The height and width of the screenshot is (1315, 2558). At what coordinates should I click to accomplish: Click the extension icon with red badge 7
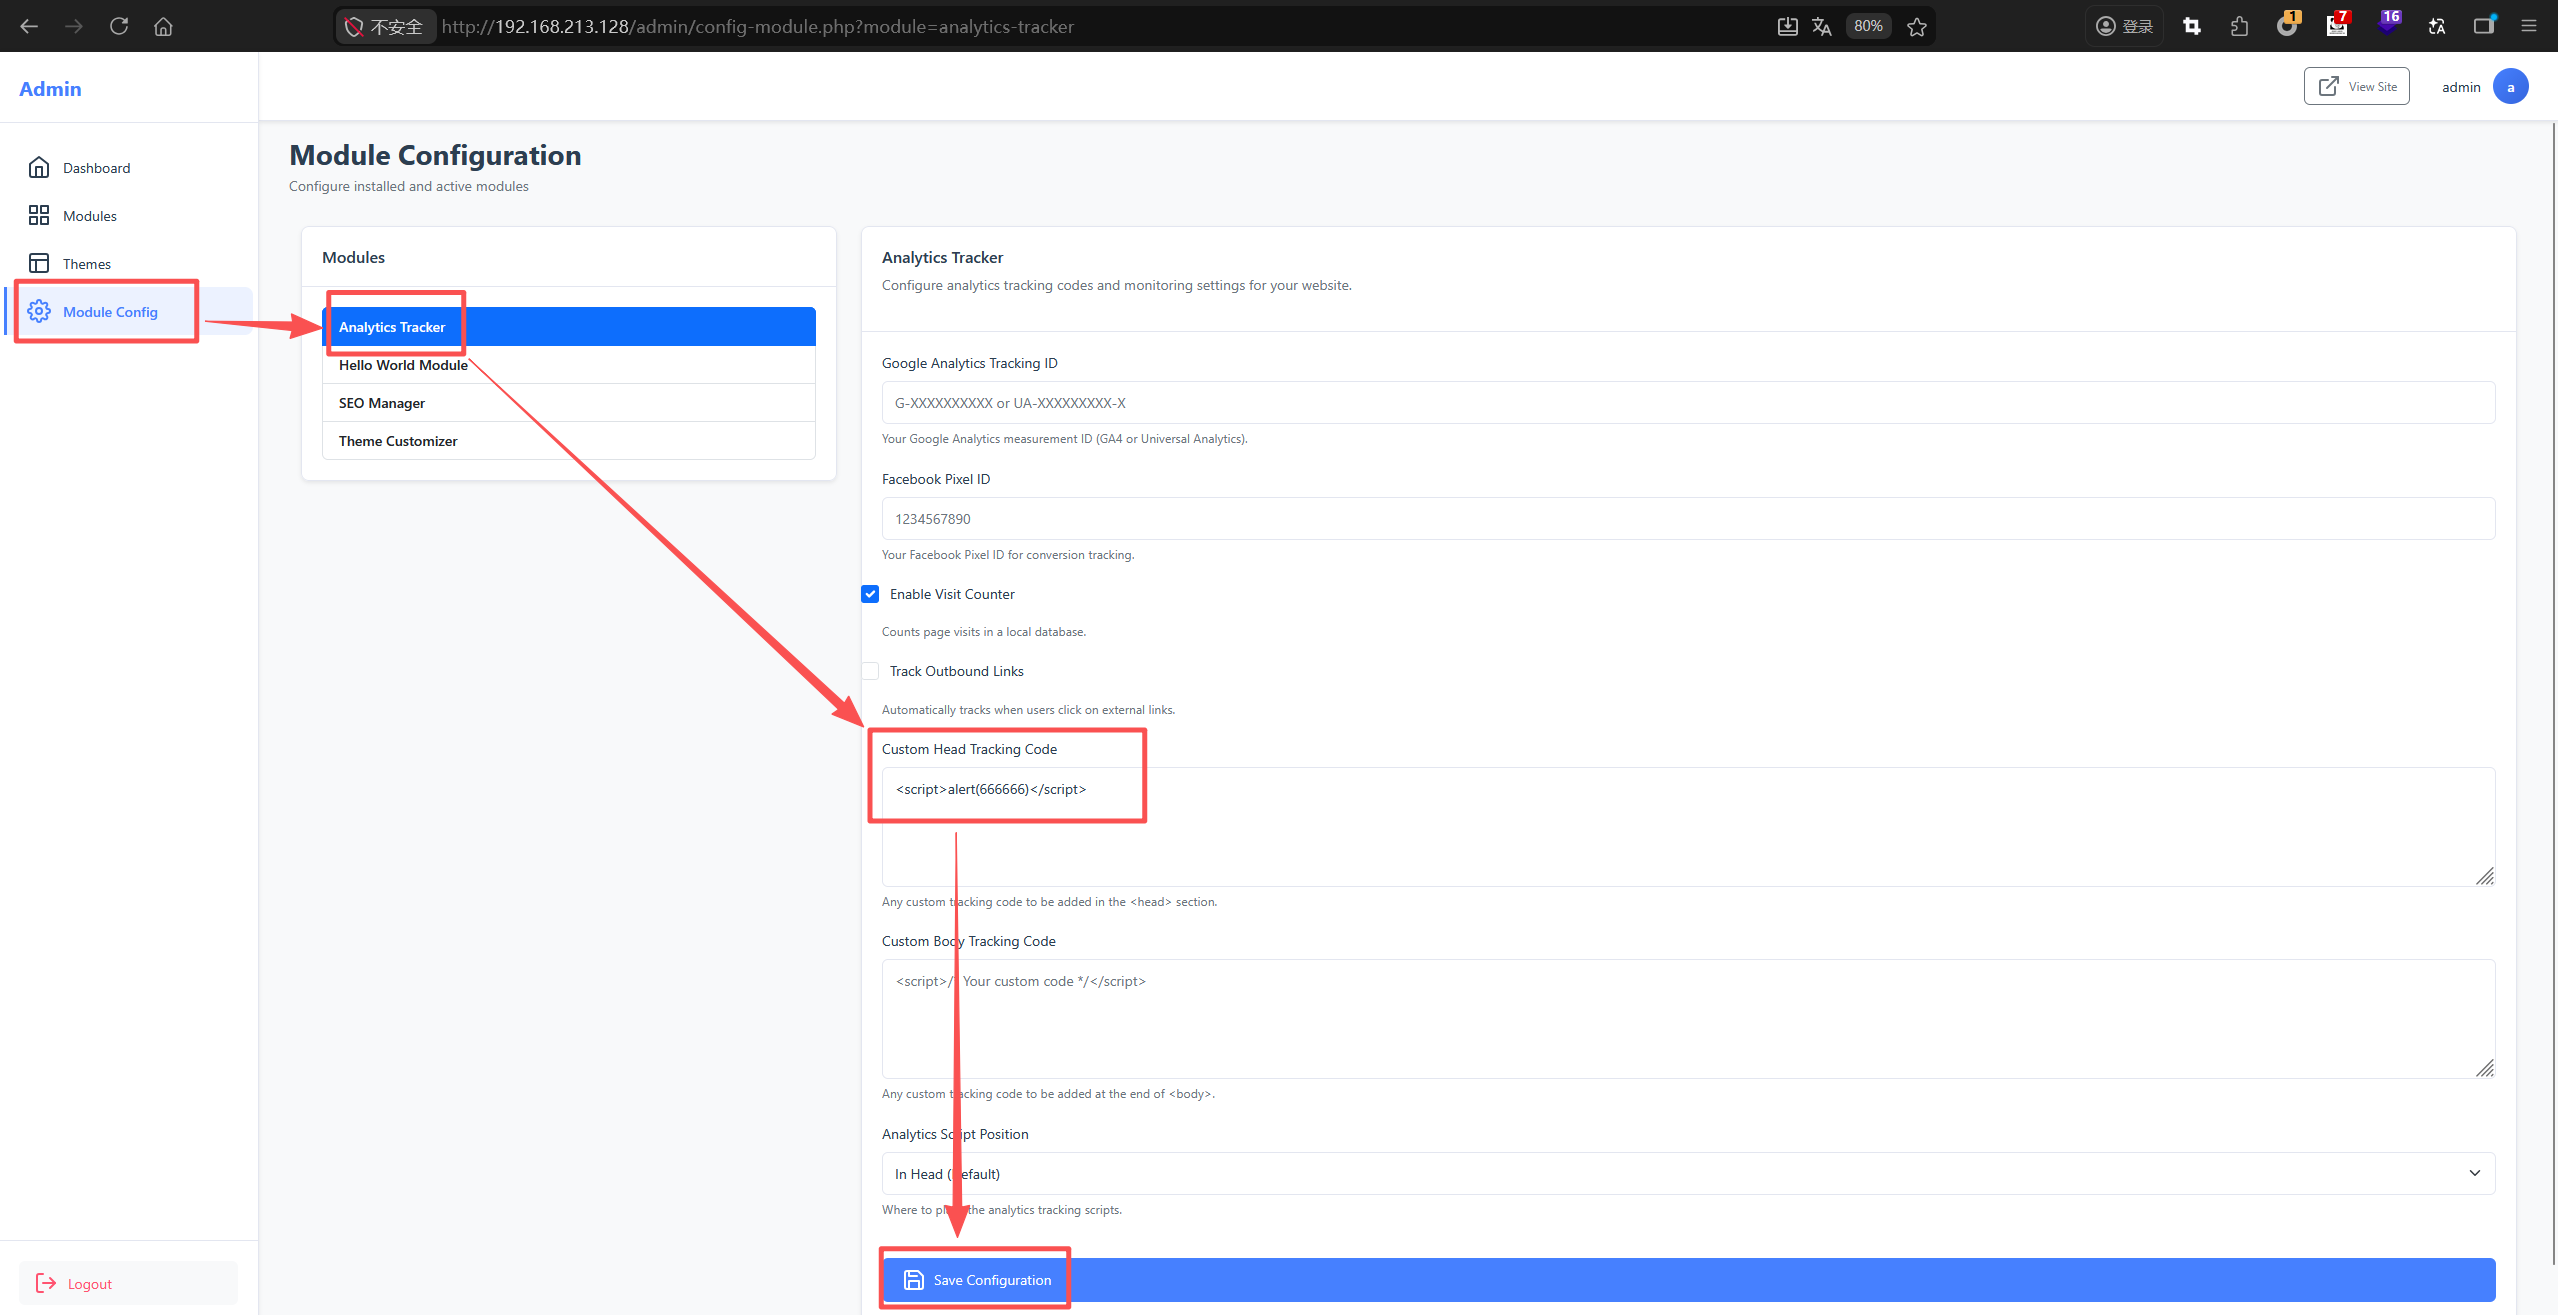[x=2337, y=25]
